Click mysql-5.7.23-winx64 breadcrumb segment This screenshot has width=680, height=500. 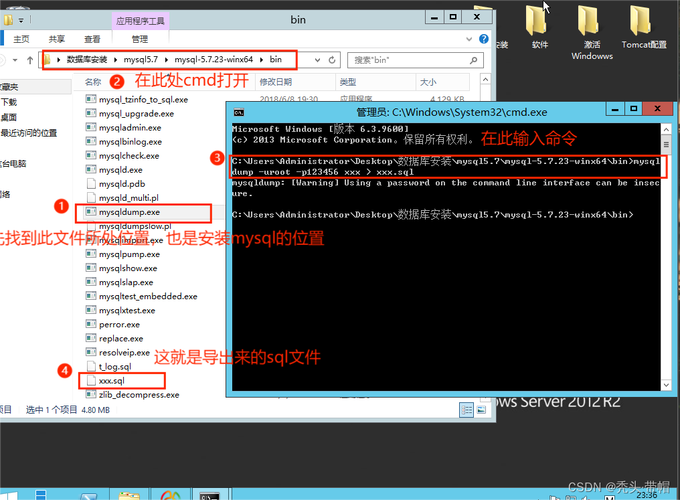coord(213,59)
